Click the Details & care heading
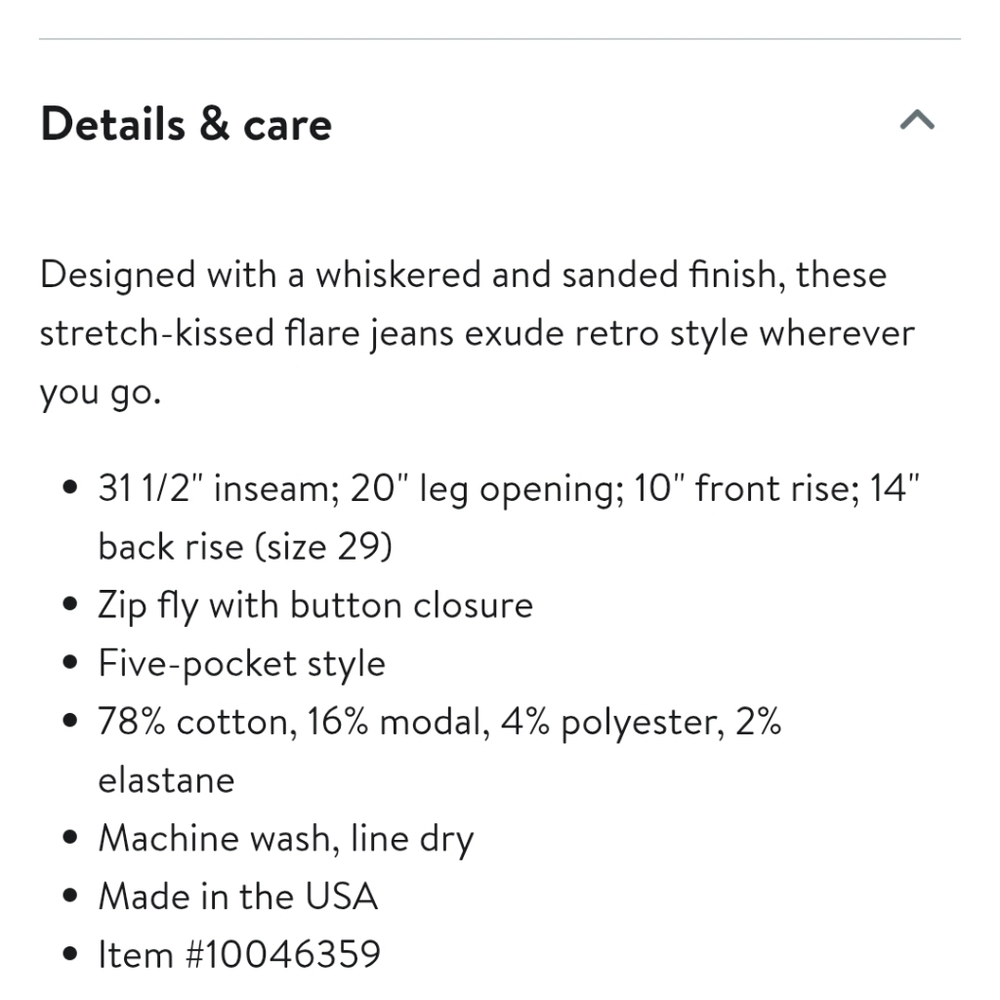This screenshot has height=1000, width=1000. point(186,124)
